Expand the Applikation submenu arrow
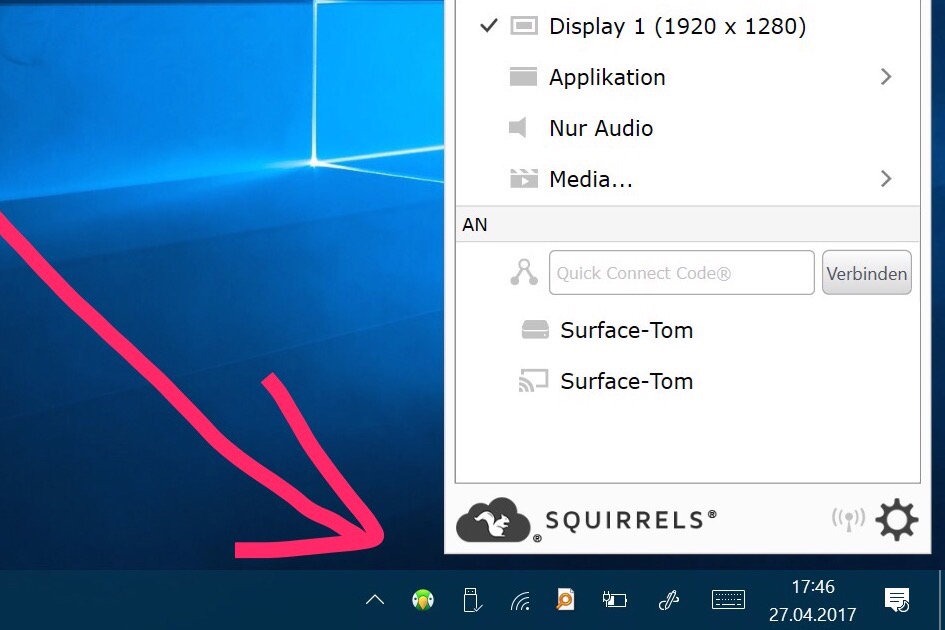945x630 pixels. (x=885, y=77)
